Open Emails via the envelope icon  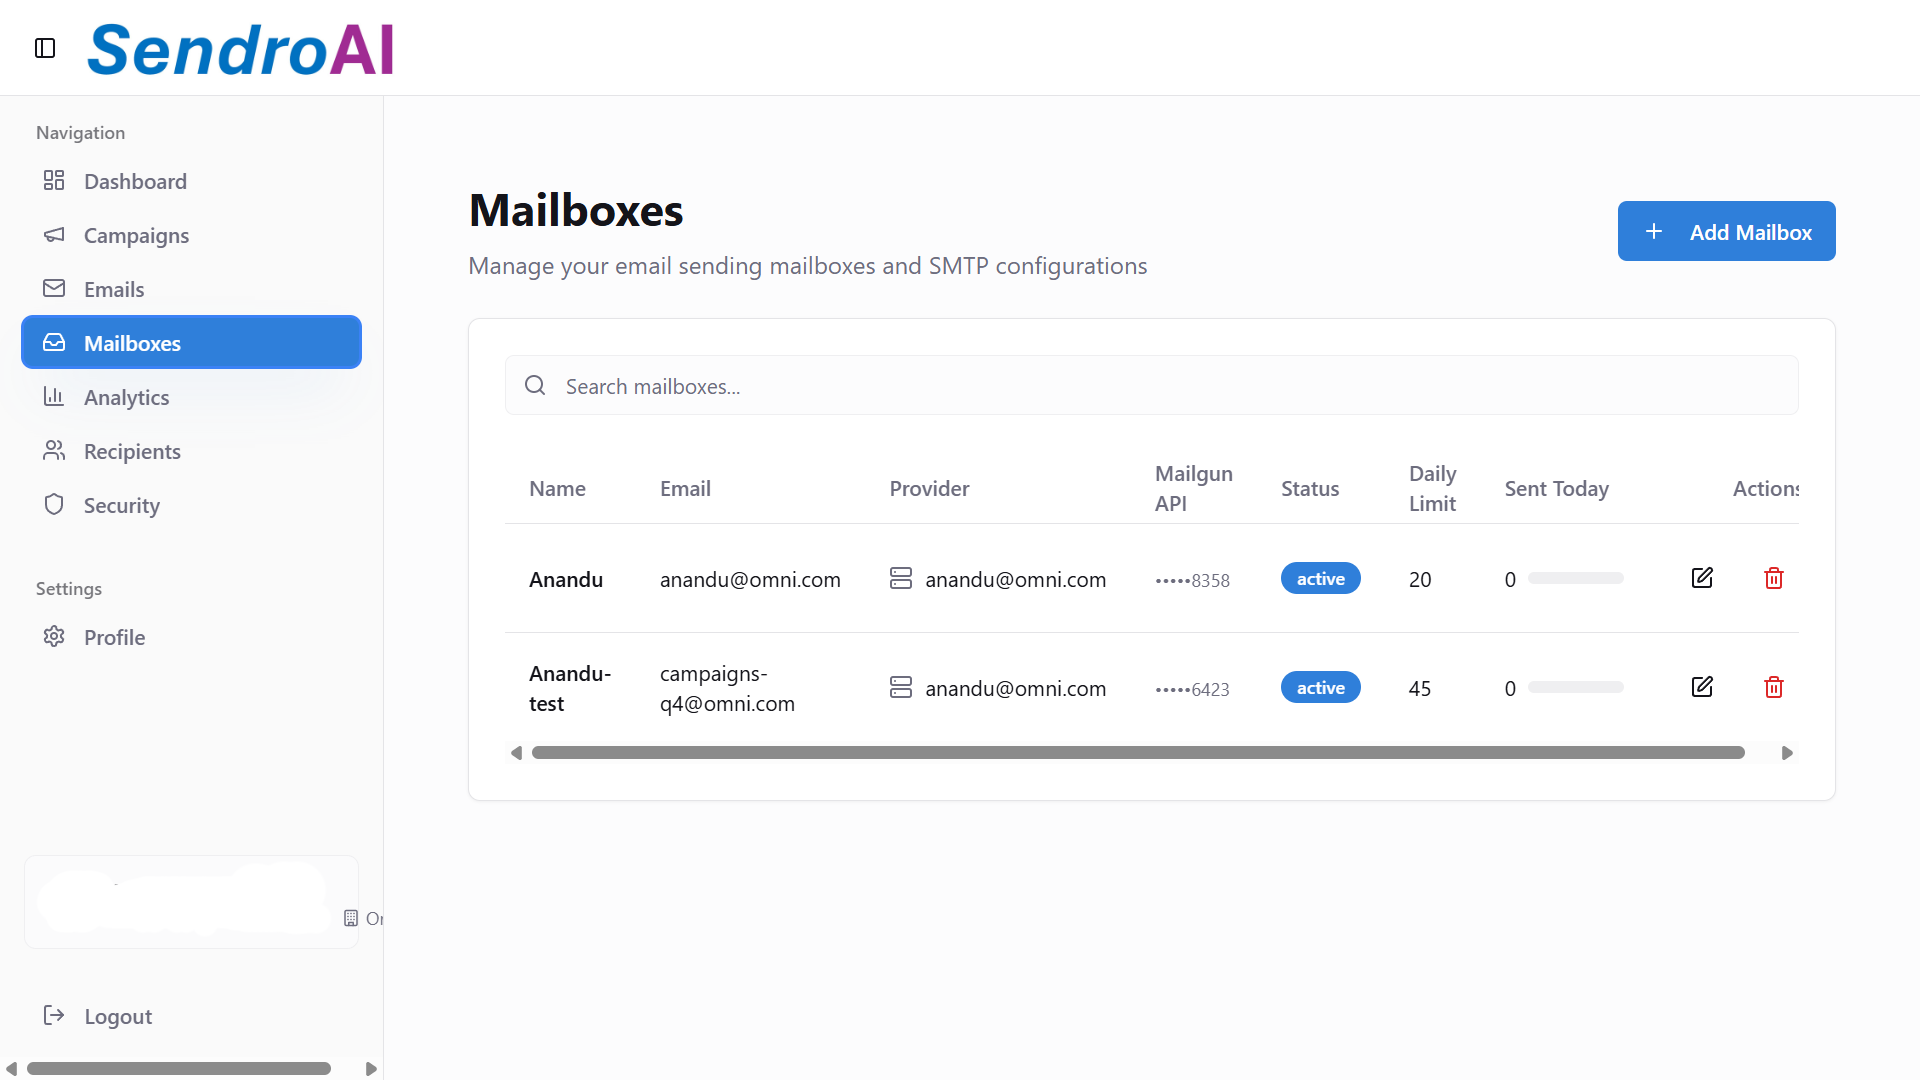tap(55, 289)
